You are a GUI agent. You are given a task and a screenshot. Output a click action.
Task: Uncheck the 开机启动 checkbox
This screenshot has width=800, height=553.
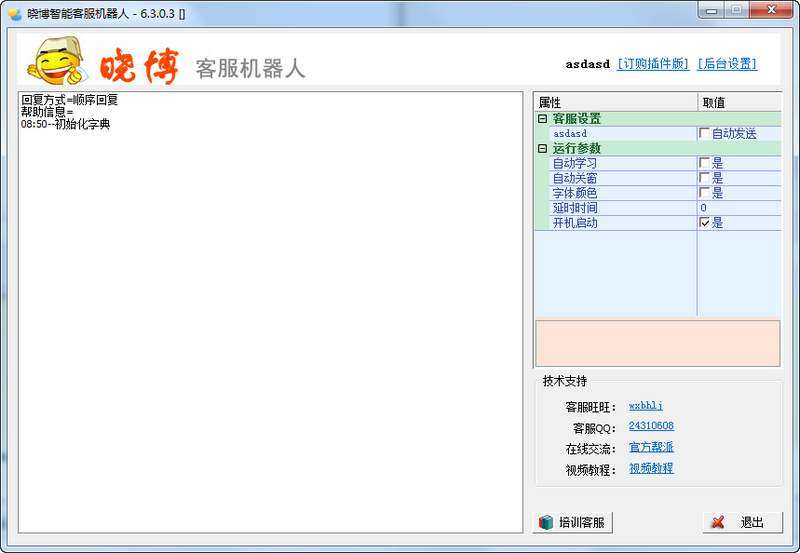[705, 223]
